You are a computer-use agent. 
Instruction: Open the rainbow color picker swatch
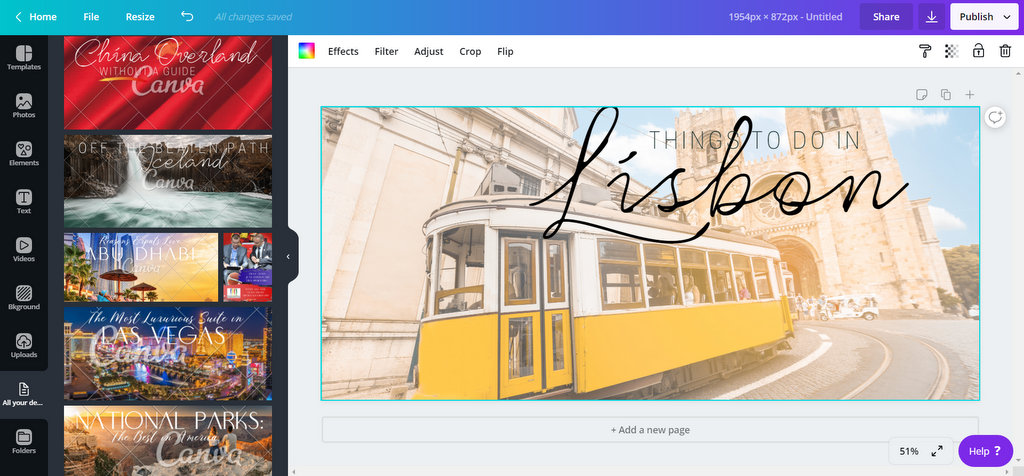click(x=307, y=51)
